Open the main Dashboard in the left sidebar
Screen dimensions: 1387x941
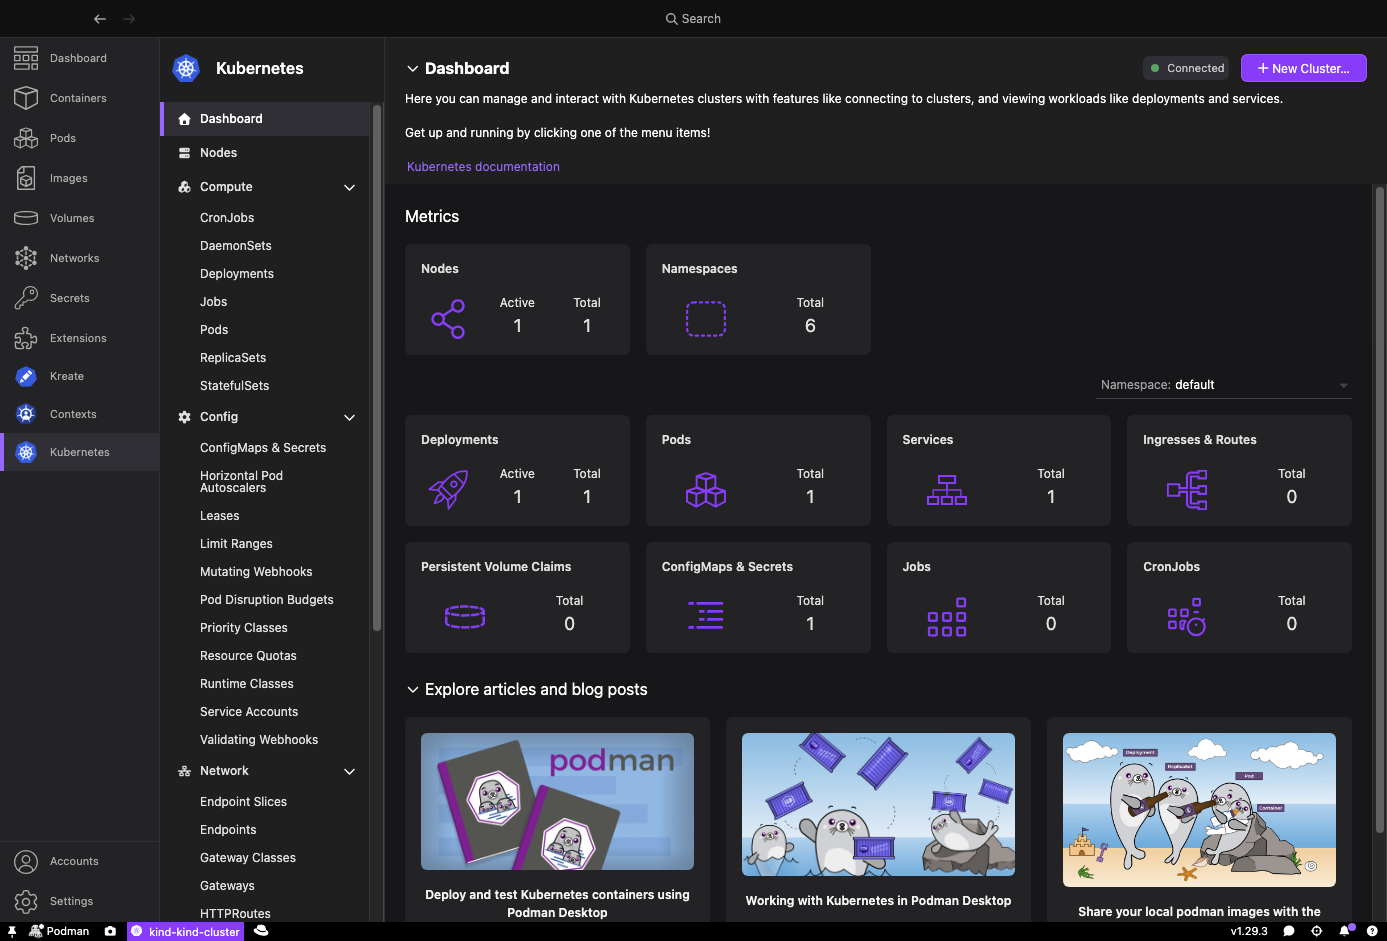tap(79, 58)
